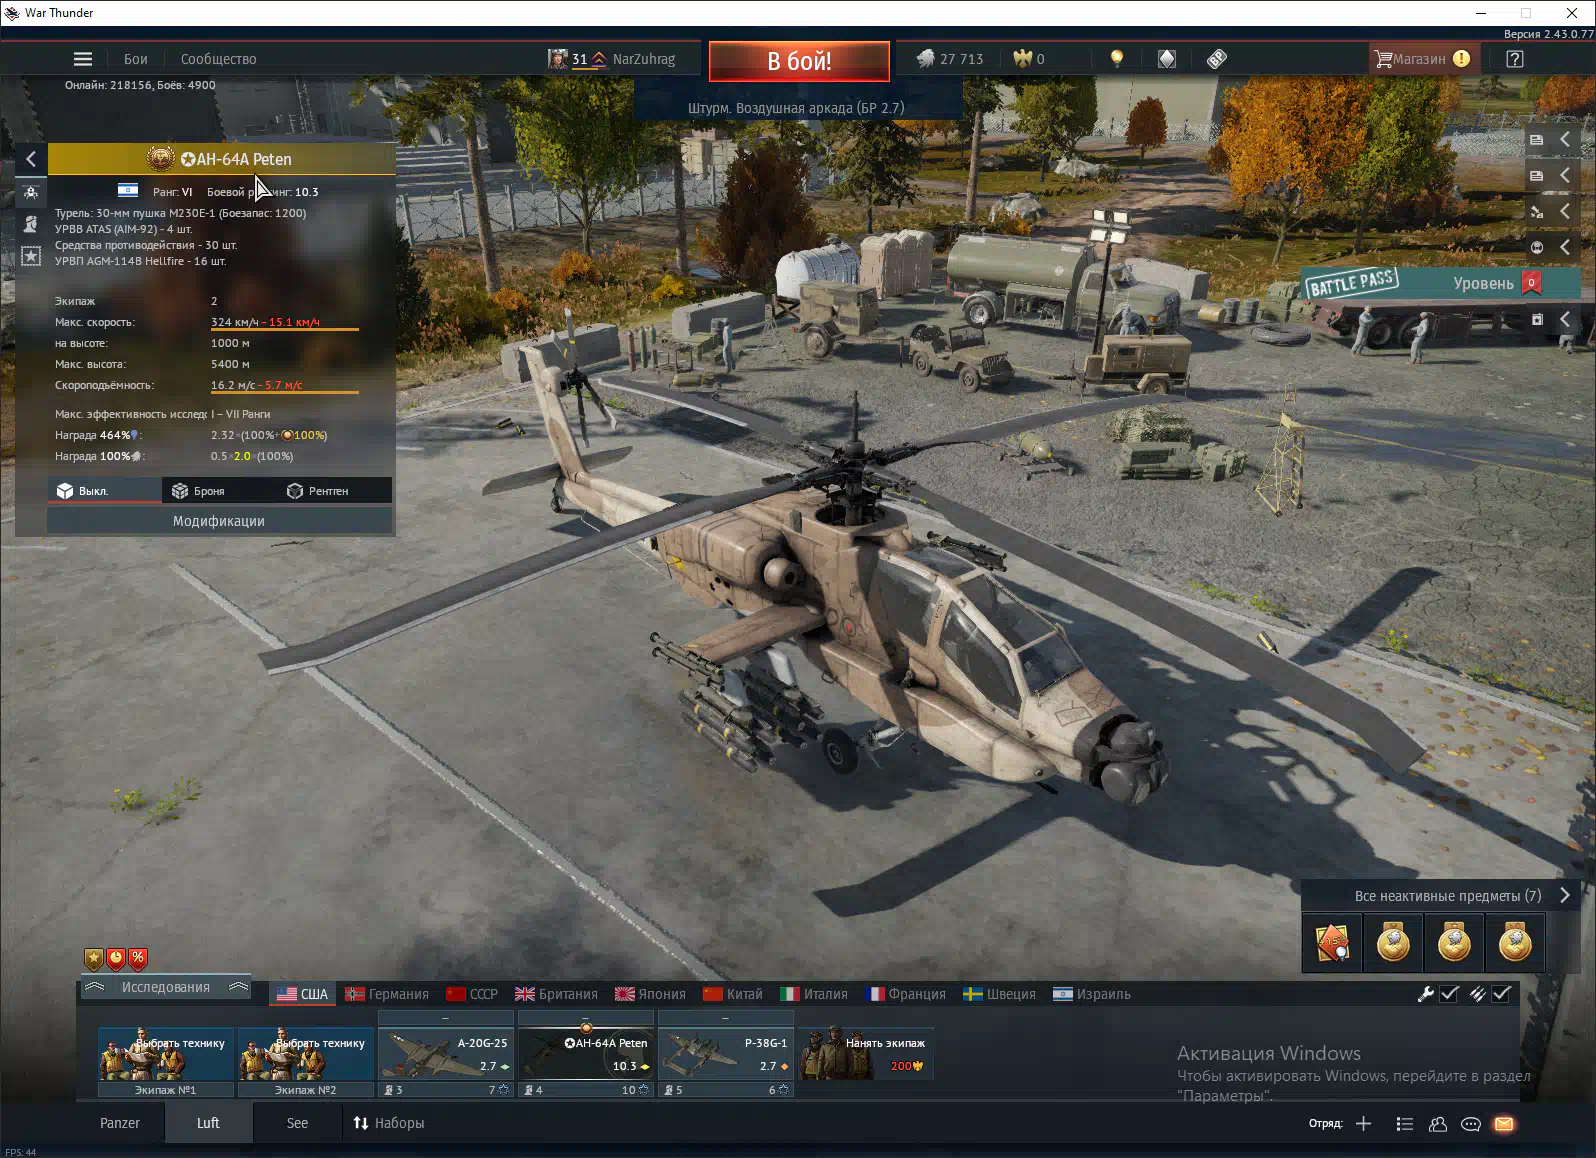The image size is (1596, 1158).
Task: Switch to Panzer preset tab
Action: (x=120, y=1123)
